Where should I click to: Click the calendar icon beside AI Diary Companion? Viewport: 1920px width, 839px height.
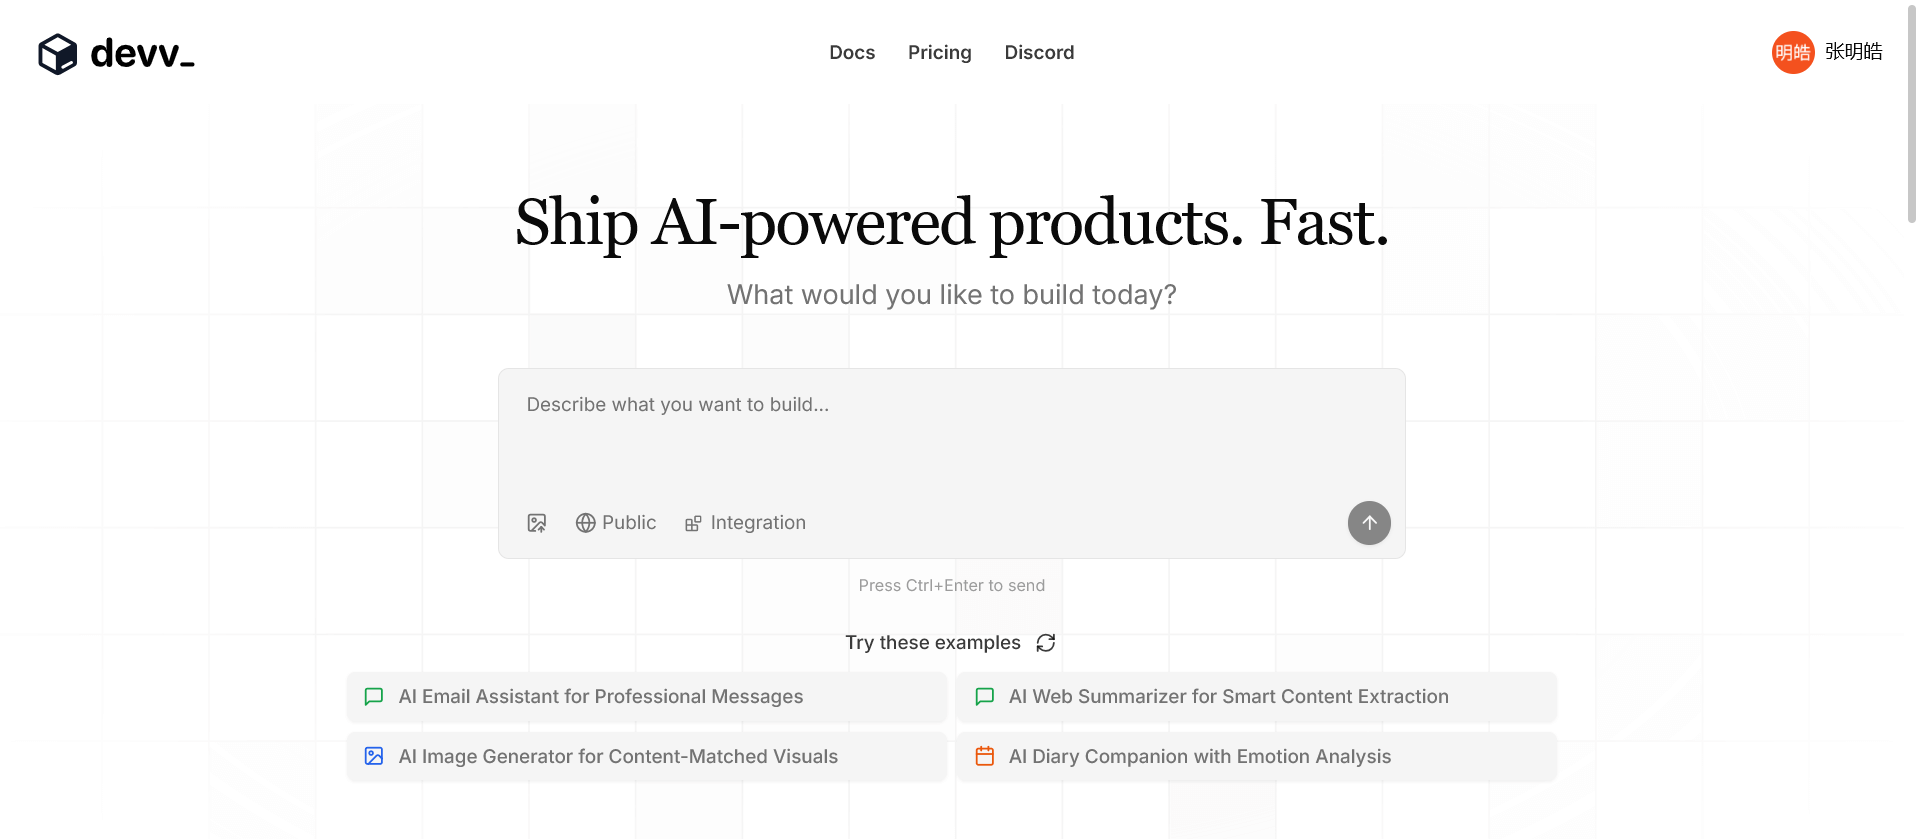[985, 757]
